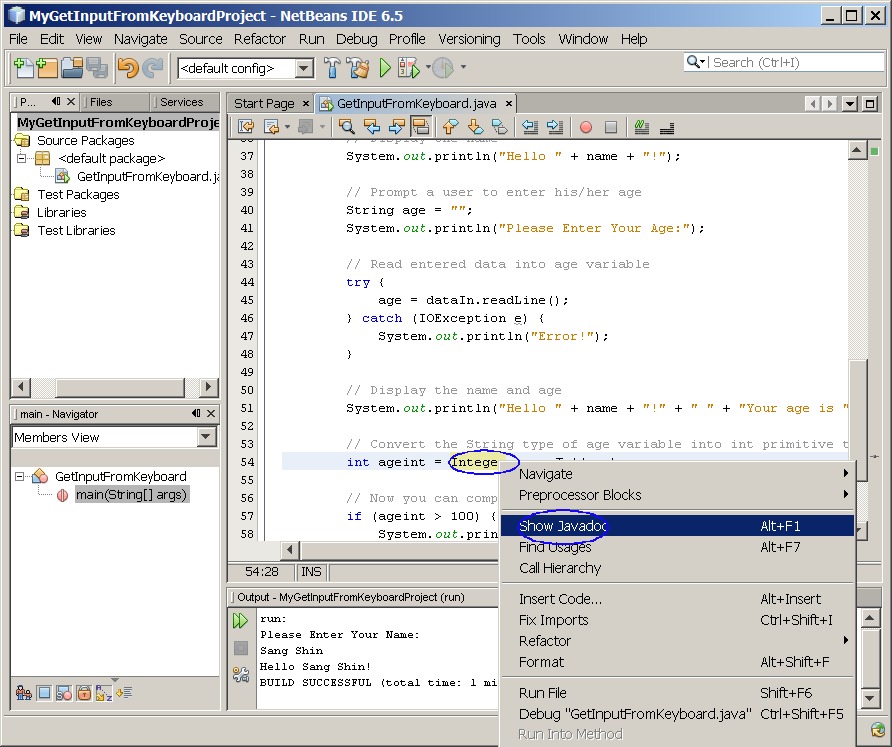
Task: Close the GetInputFromKeyboard.java tab
Action: click(x=509, y=104)
